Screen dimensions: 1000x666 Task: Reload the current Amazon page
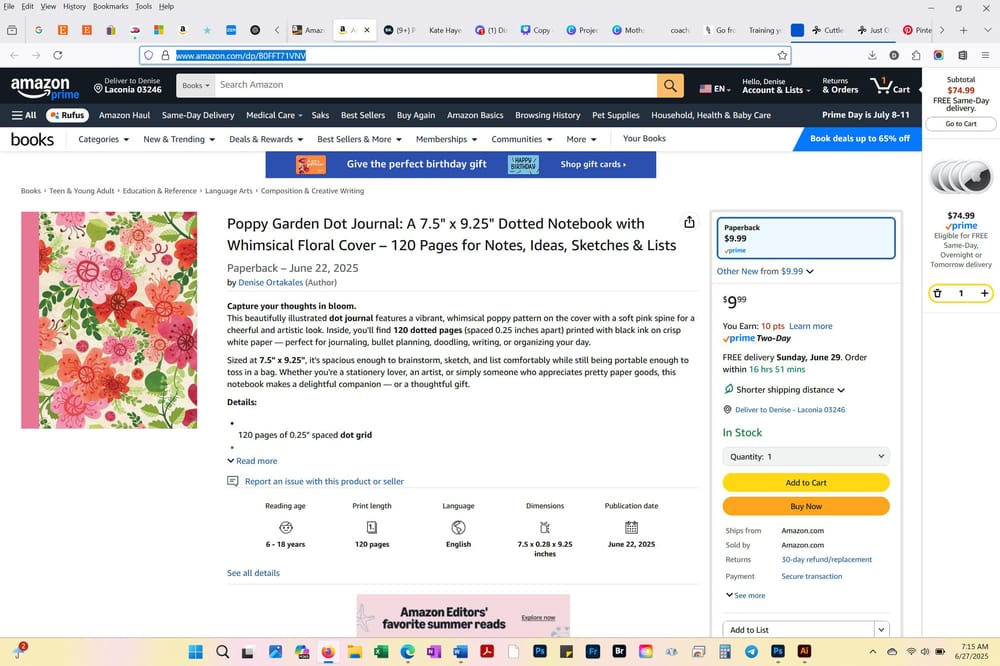click(57, 56)
